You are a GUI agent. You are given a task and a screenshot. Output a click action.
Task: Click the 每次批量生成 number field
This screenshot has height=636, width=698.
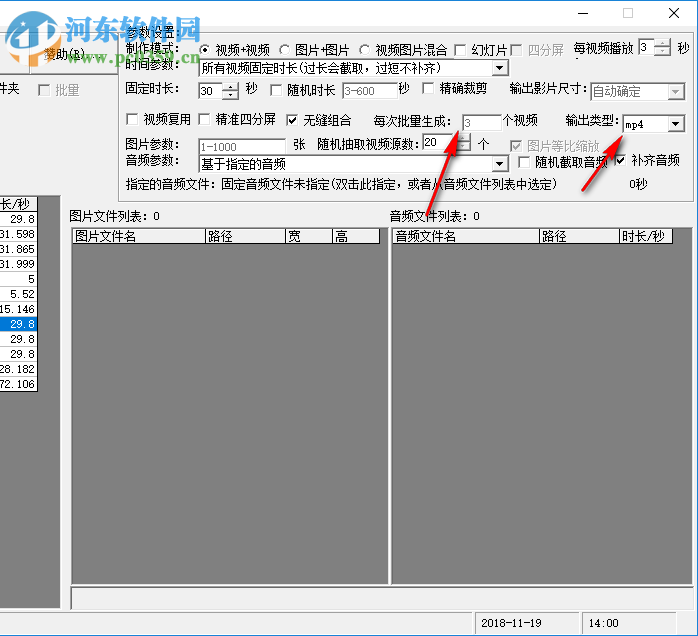pyautogui.click(x=482, y=123)
